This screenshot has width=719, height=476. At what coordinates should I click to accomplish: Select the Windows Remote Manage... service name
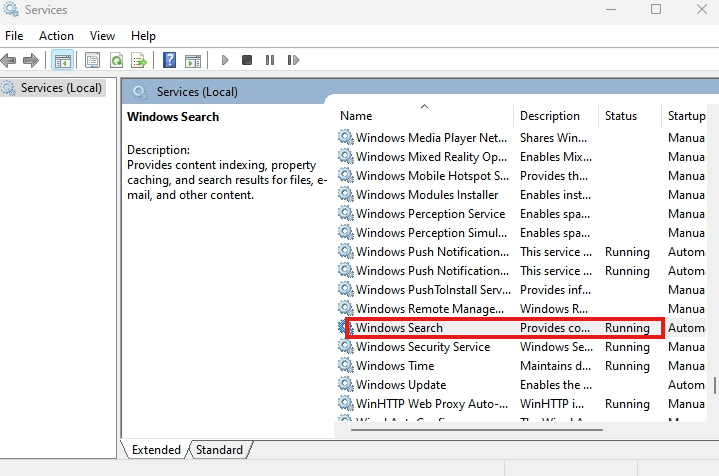tap(430, 309)
